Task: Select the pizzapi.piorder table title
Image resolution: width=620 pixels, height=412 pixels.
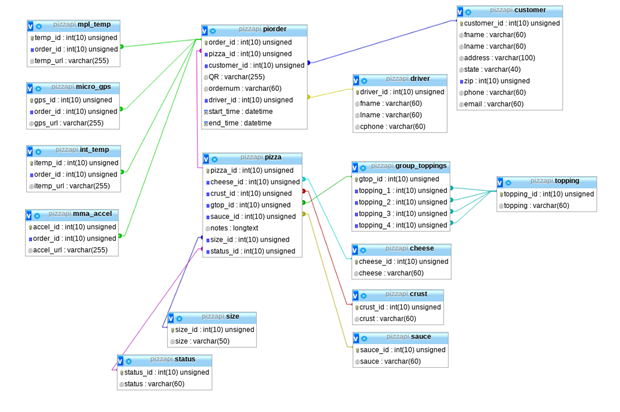Action: point(263,29)
